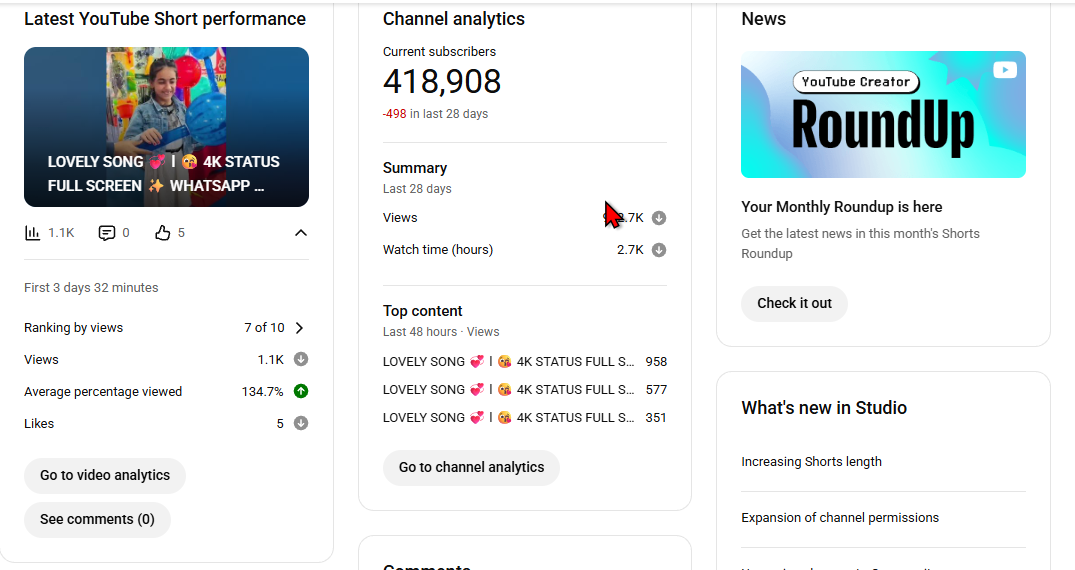
Task: Select top content video with 577 views
Action: (508, 390)
